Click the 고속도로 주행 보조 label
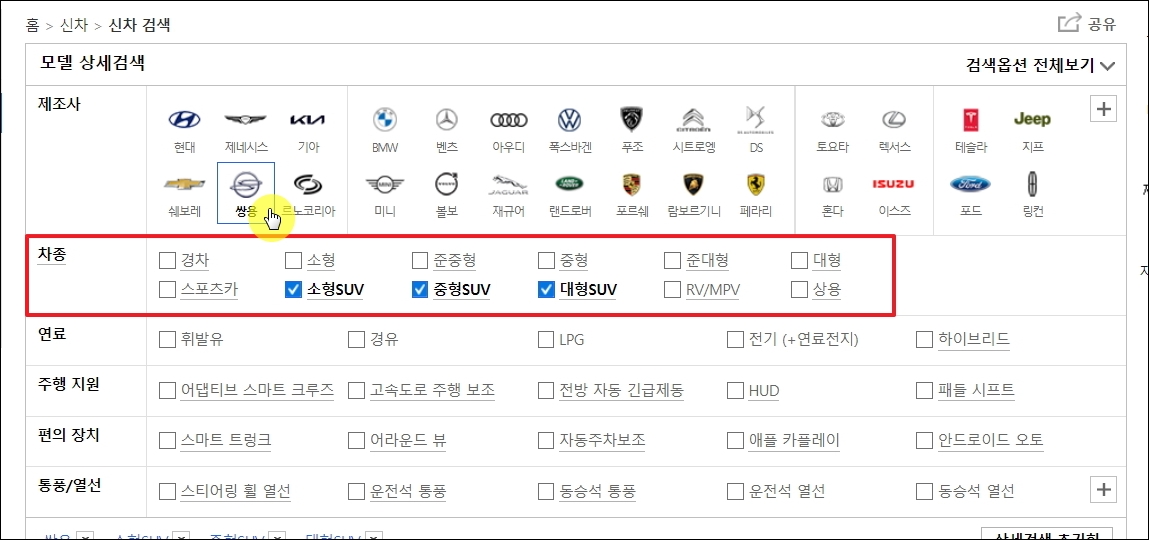This screenshot has height=540, width=1149. tap(432, 390)
